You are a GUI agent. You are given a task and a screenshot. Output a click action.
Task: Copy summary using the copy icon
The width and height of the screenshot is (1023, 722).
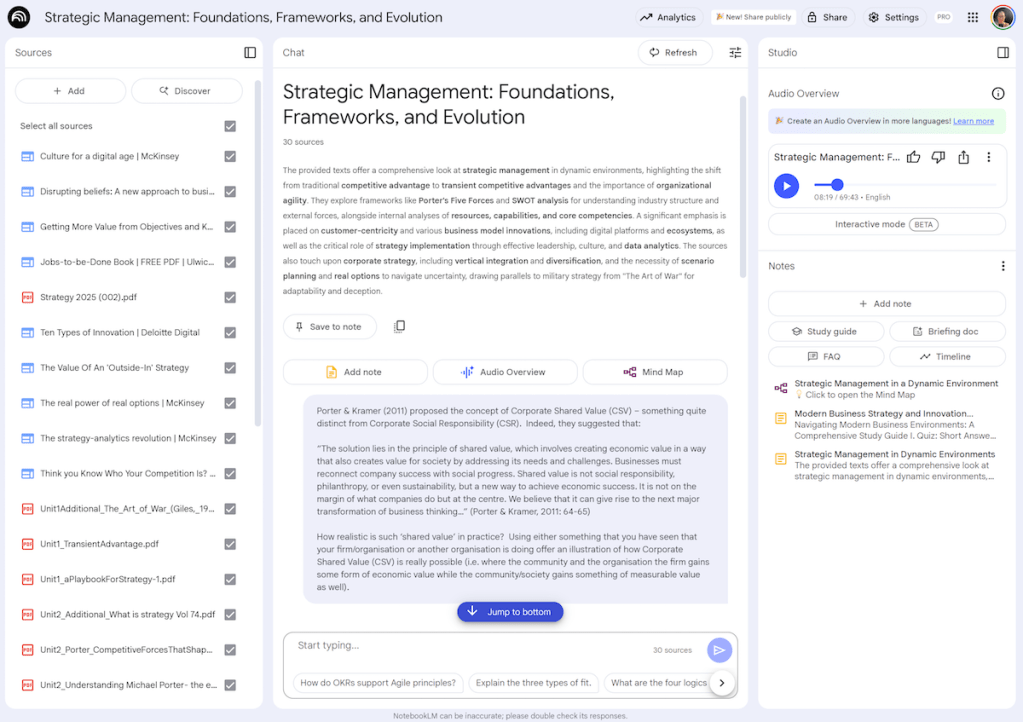click(400, 327)
